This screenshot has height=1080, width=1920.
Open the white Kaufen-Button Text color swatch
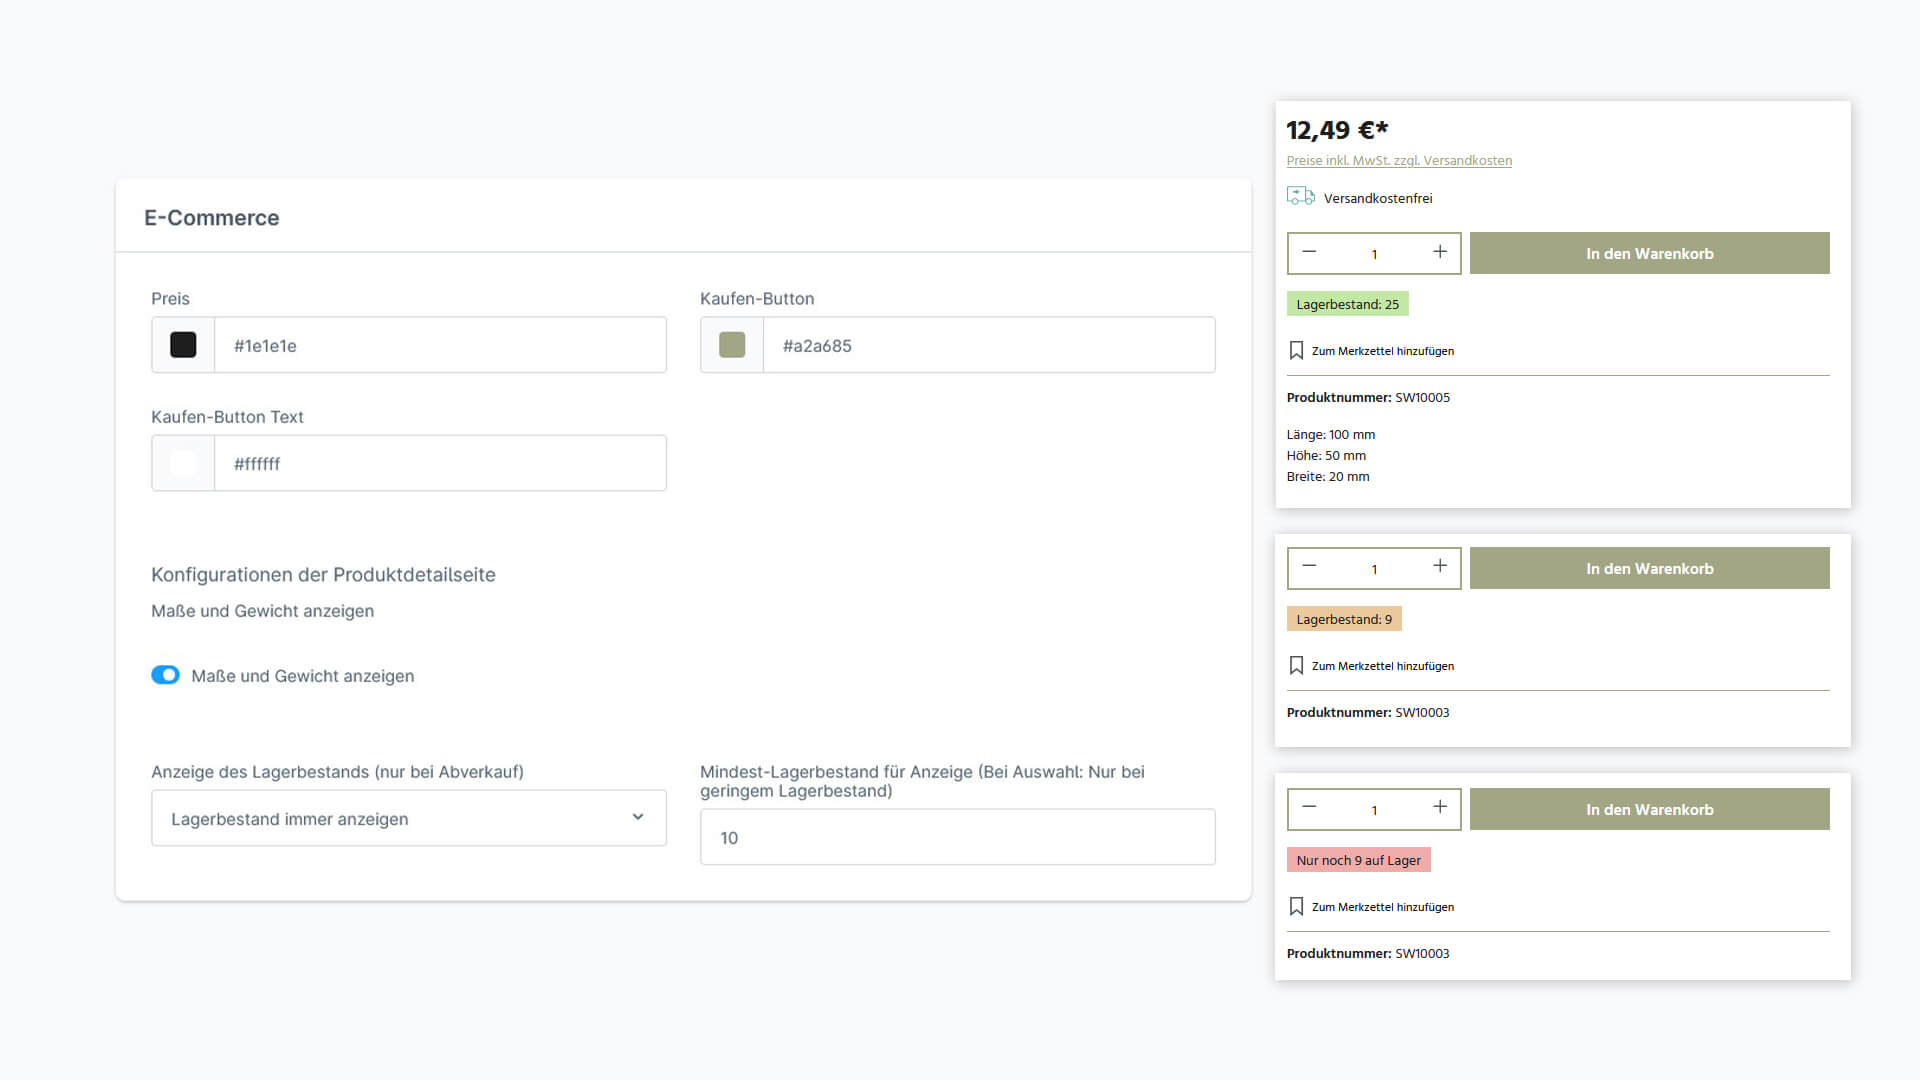tap(183, 463)
